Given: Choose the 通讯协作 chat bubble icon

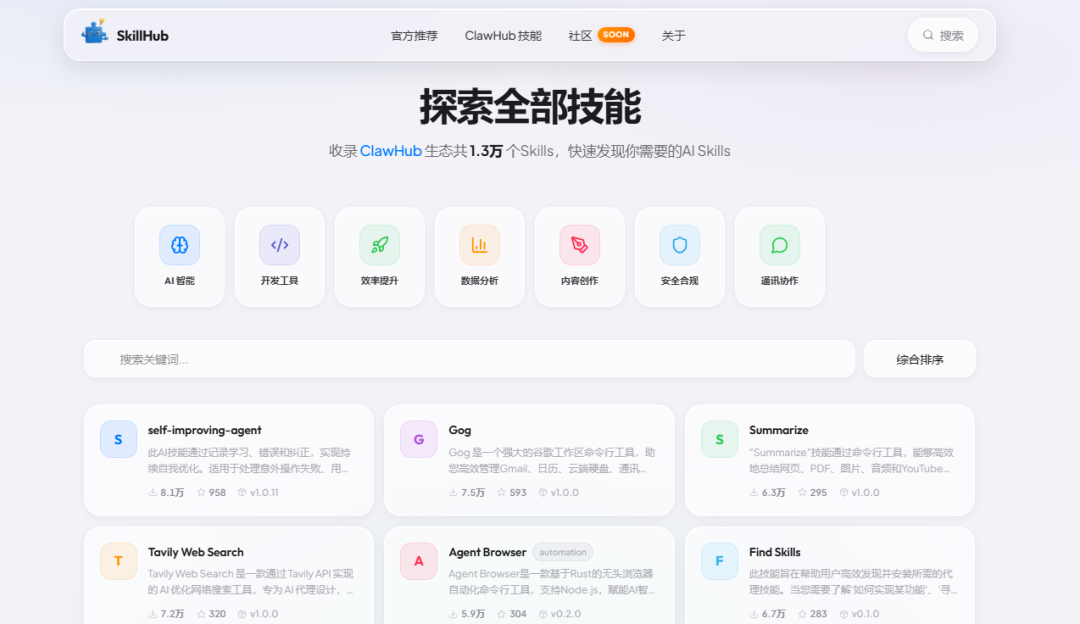Looking at the screenshot, I should point(780,245).
